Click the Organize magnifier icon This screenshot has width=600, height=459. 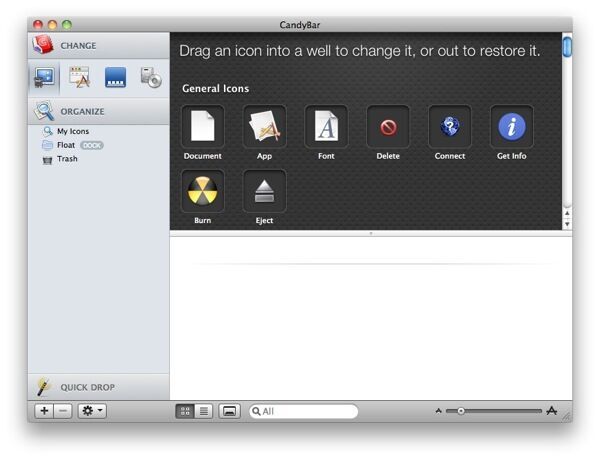(x=44, y=111)
